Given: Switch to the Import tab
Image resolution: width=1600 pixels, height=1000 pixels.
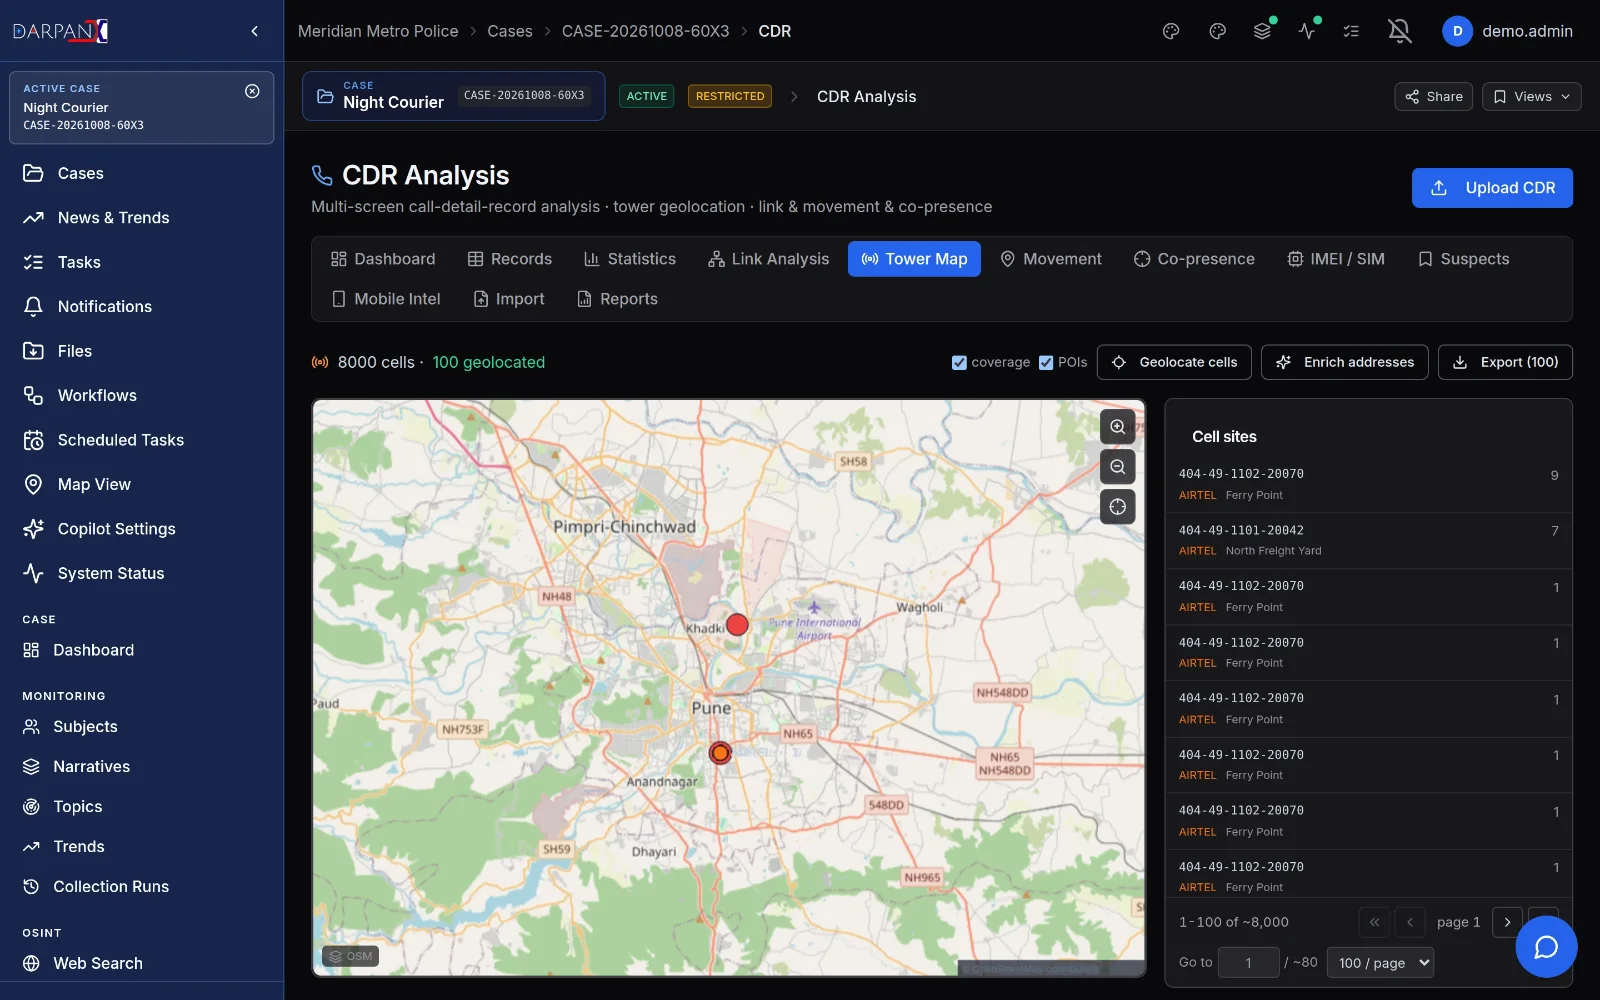Looking at the screenshot, I should tap(509, 299).
